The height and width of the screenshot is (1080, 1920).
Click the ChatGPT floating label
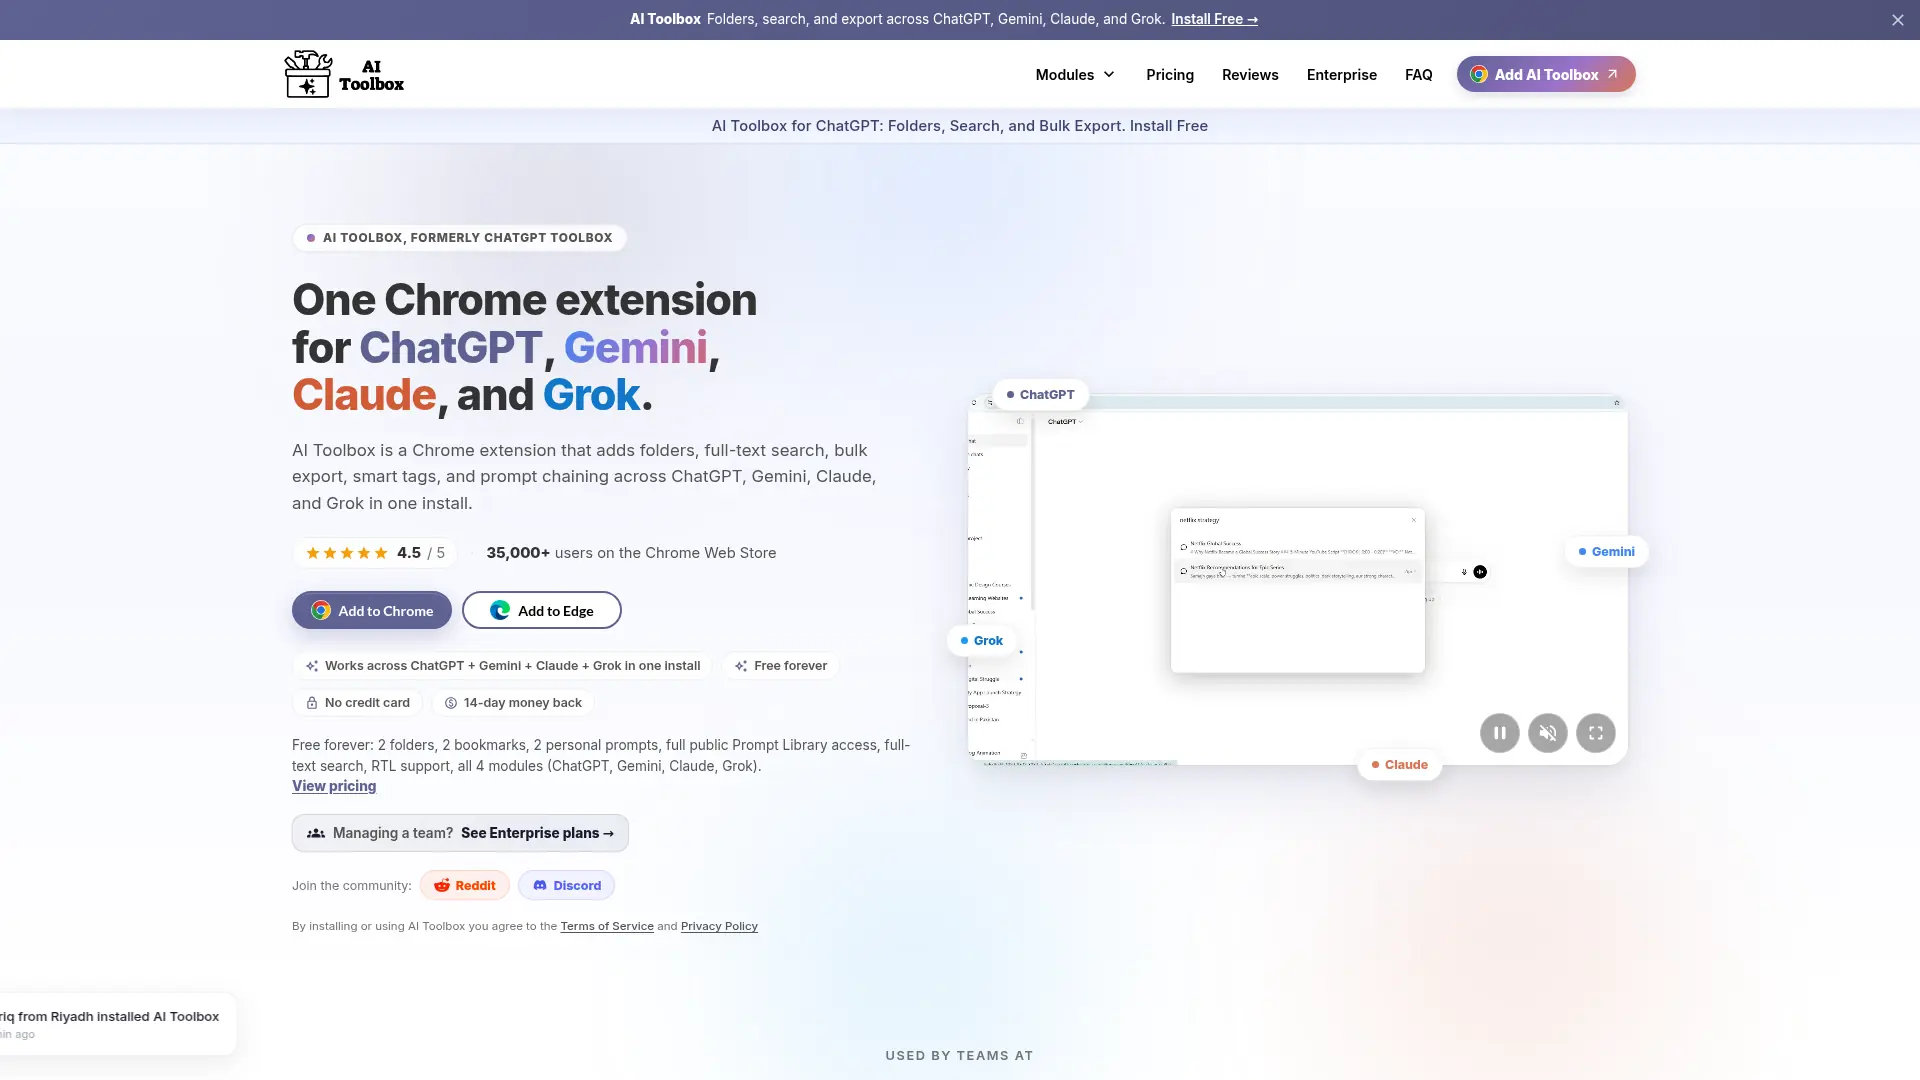(1040, 394)
